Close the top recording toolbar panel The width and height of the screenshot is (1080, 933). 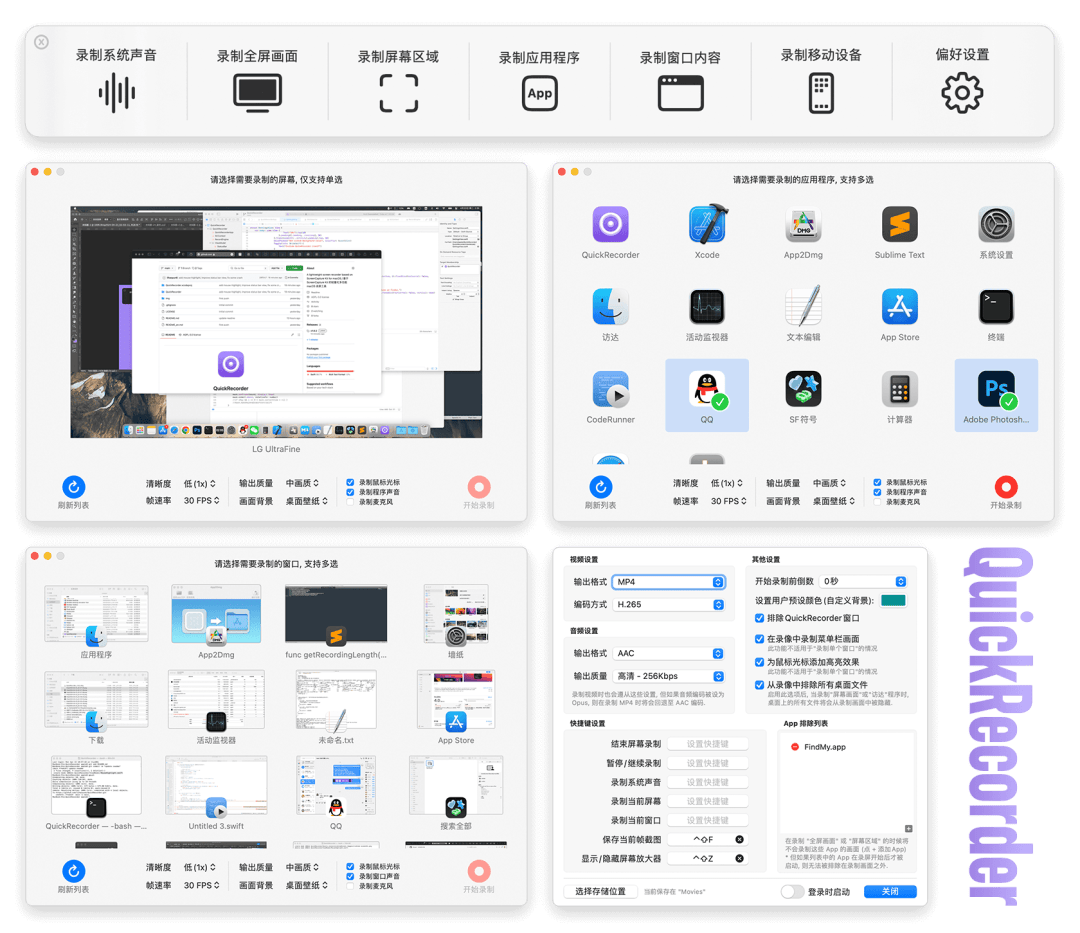pos(42,42)
